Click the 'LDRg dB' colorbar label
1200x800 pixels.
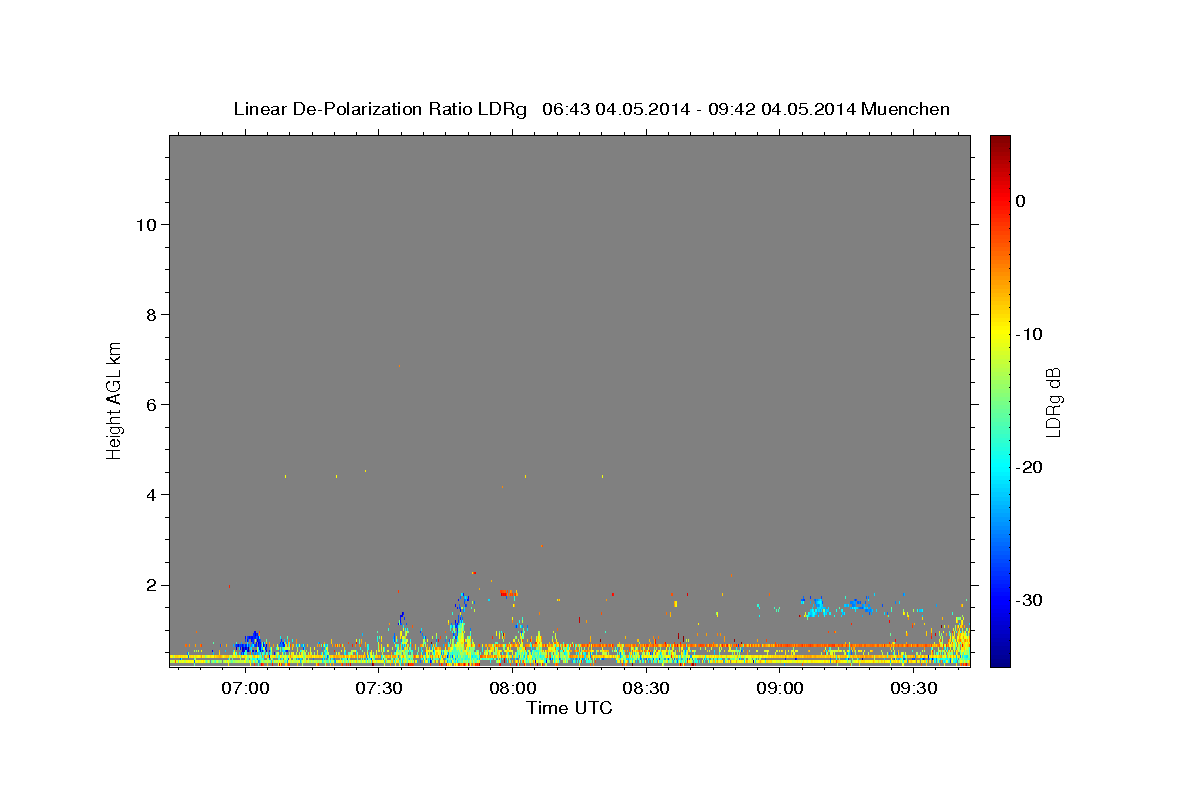pos(1053,402)
